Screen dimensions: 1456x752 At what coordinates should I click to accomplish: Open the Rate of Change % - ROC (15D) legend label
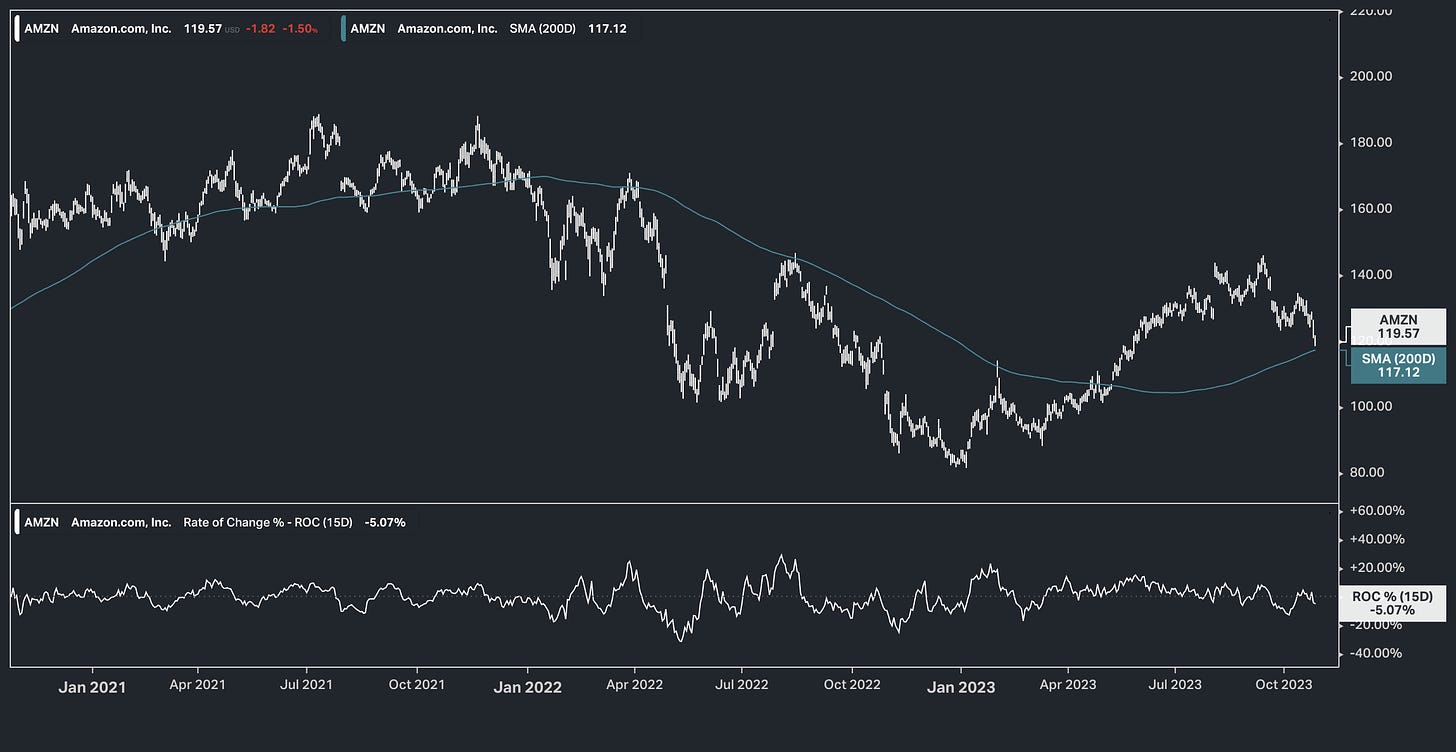(268, 522)
